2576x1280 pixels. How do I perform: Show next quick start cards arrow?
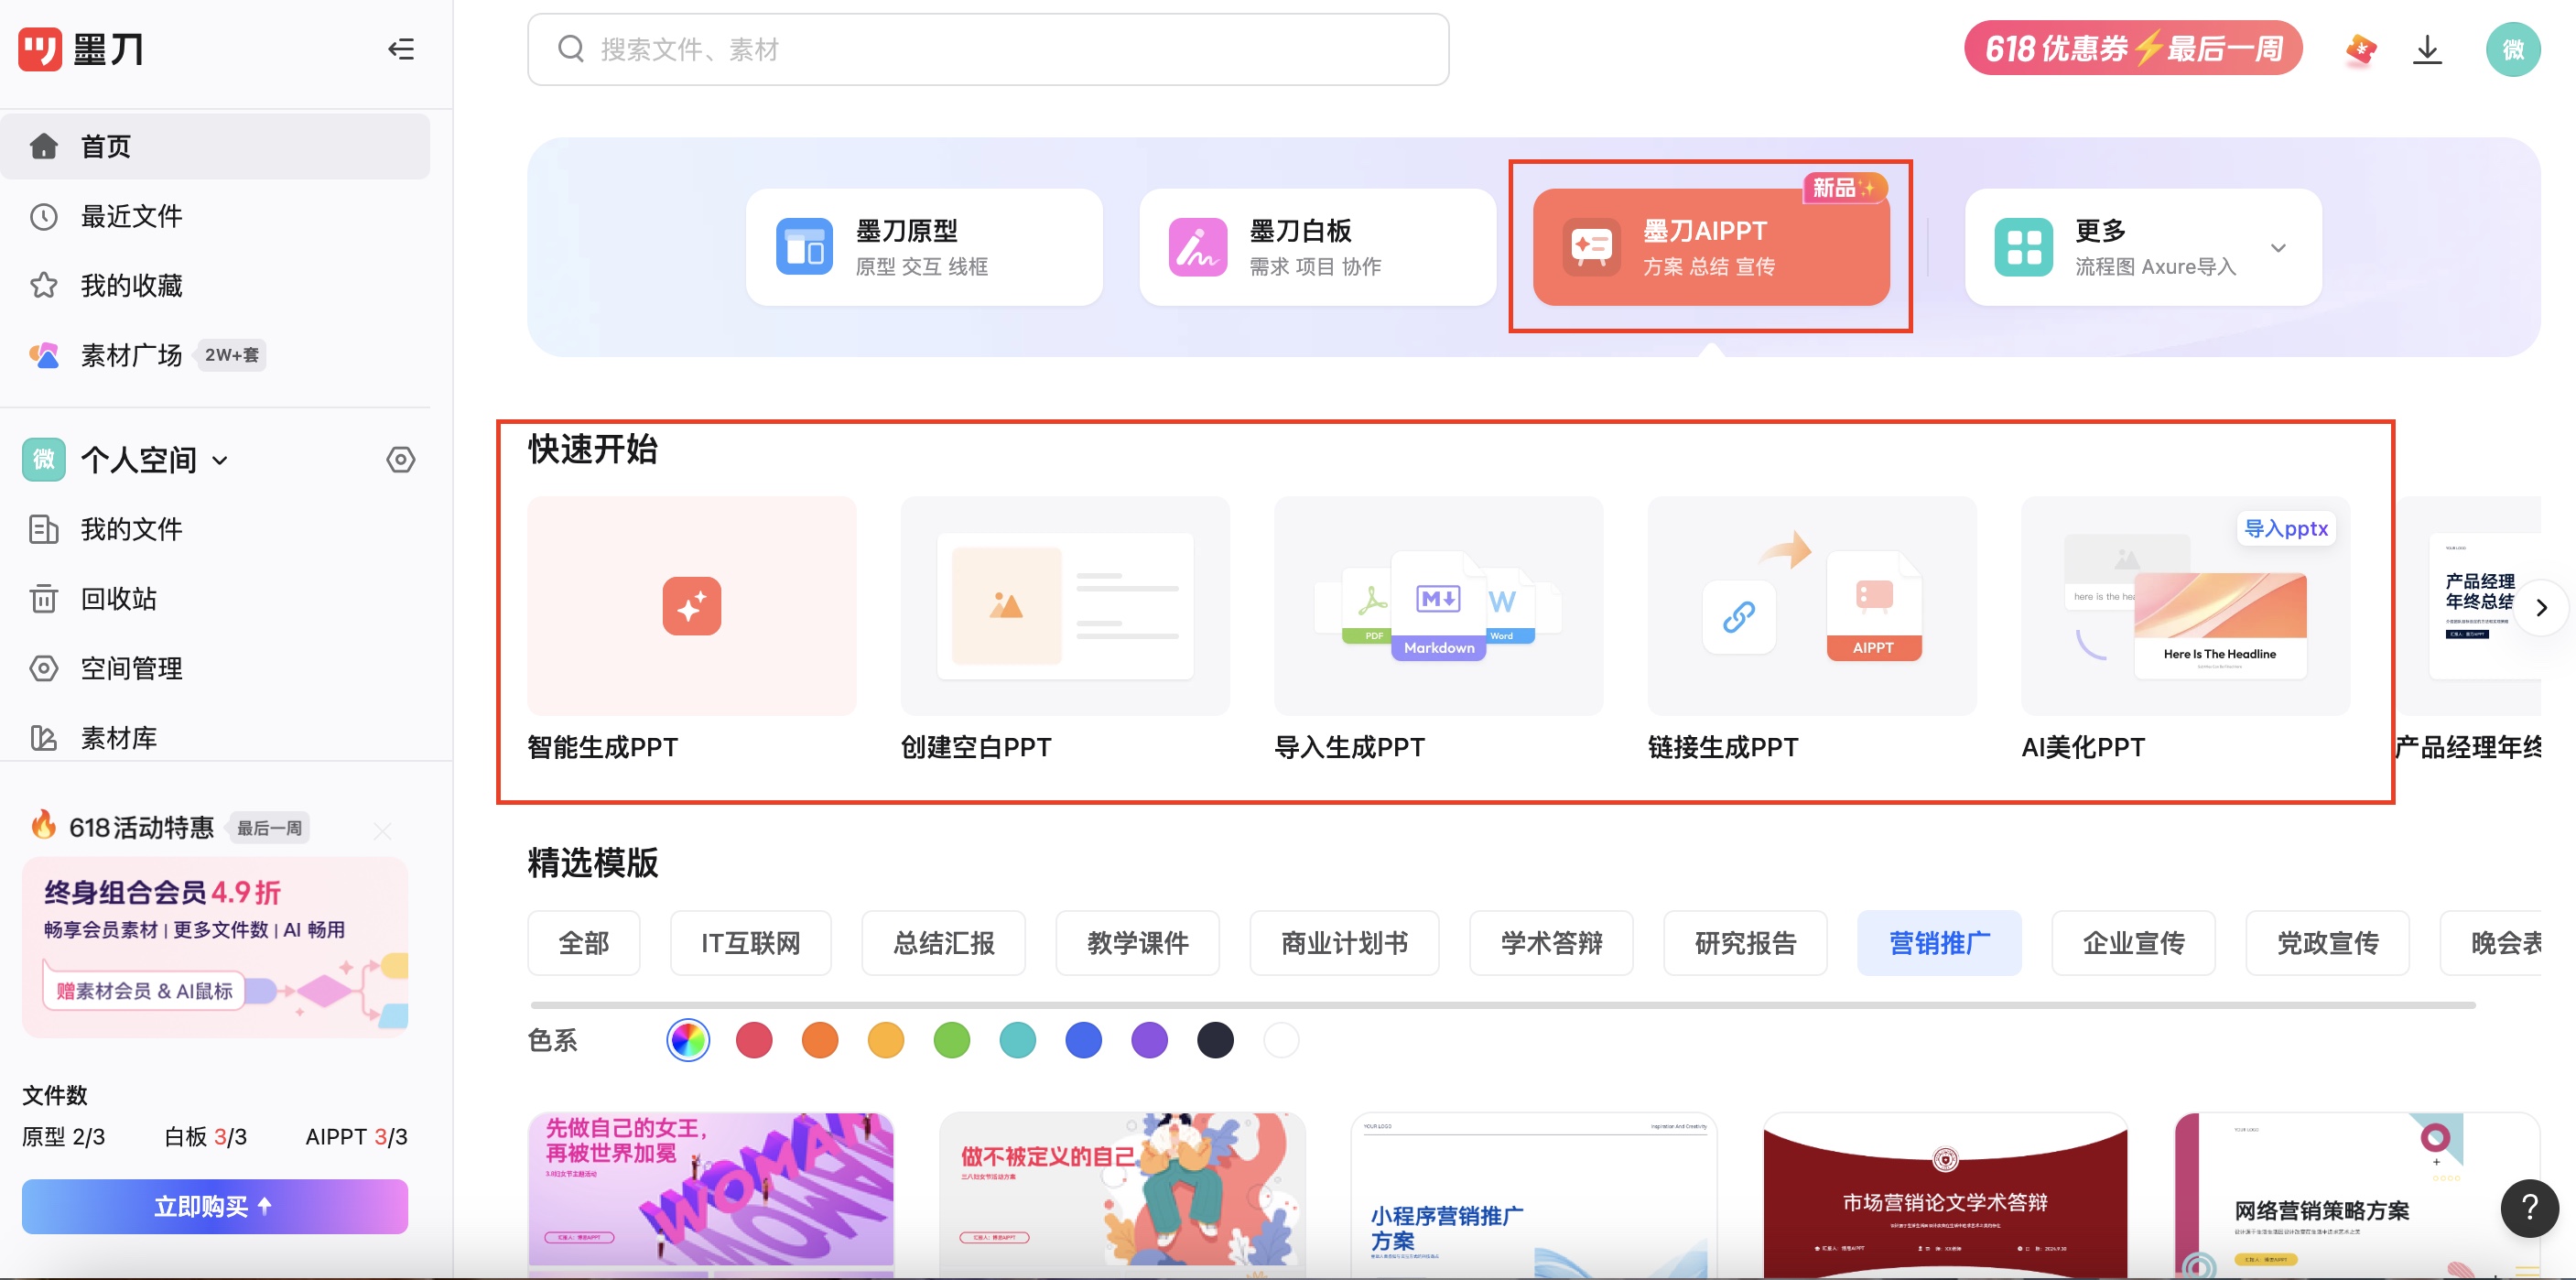(2541, 607)
